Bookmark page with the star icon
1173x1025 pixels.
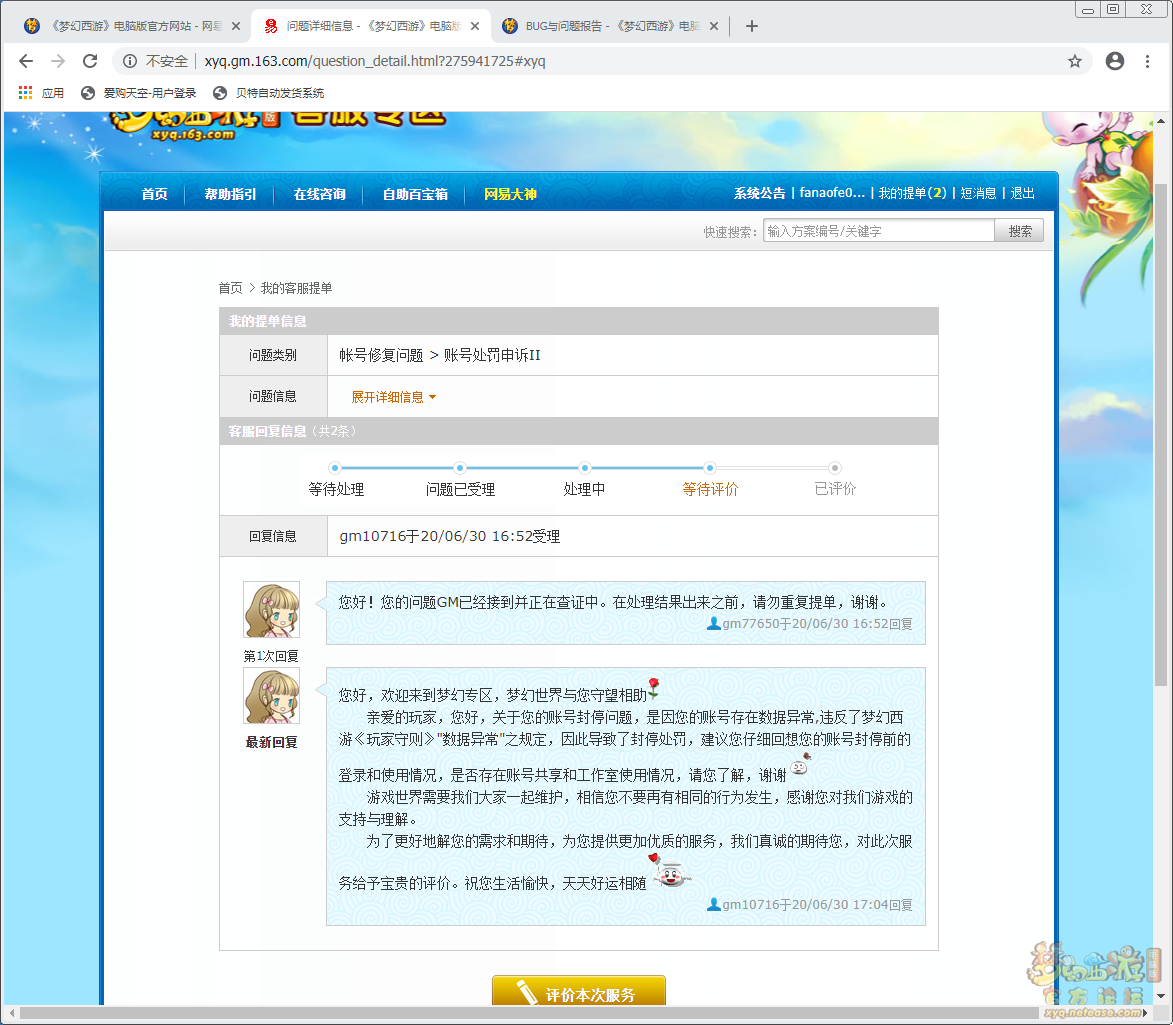[x=1074, y=61]
